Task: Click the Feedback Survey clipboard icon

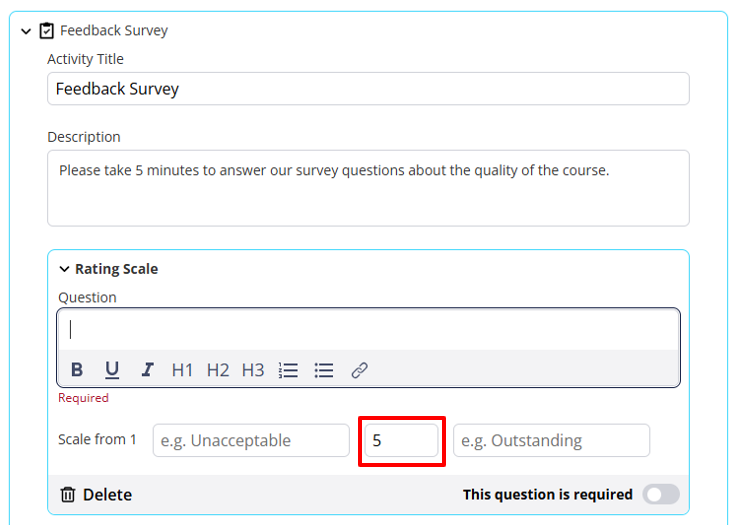Action: pyautogui.click(x=46, y=31)
